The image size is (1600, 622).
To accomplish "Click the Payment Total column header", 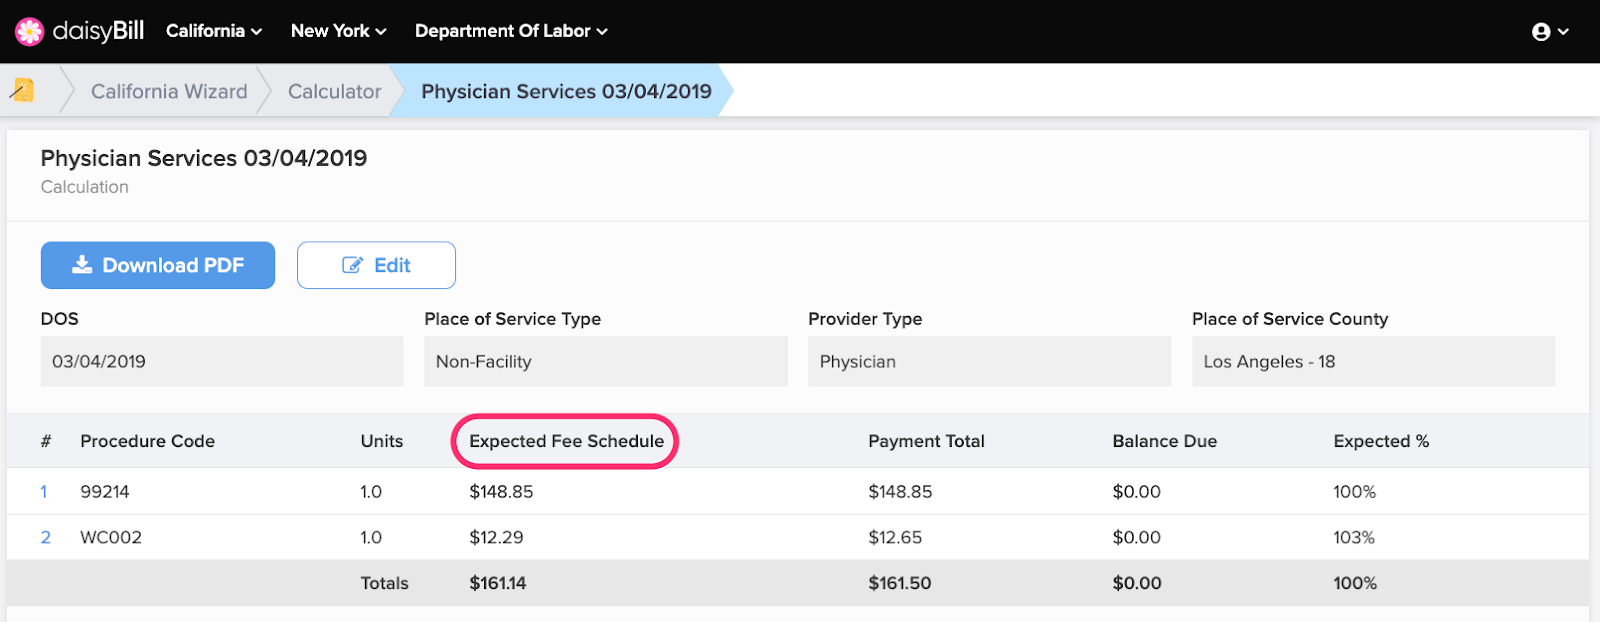I will point(926,441).
